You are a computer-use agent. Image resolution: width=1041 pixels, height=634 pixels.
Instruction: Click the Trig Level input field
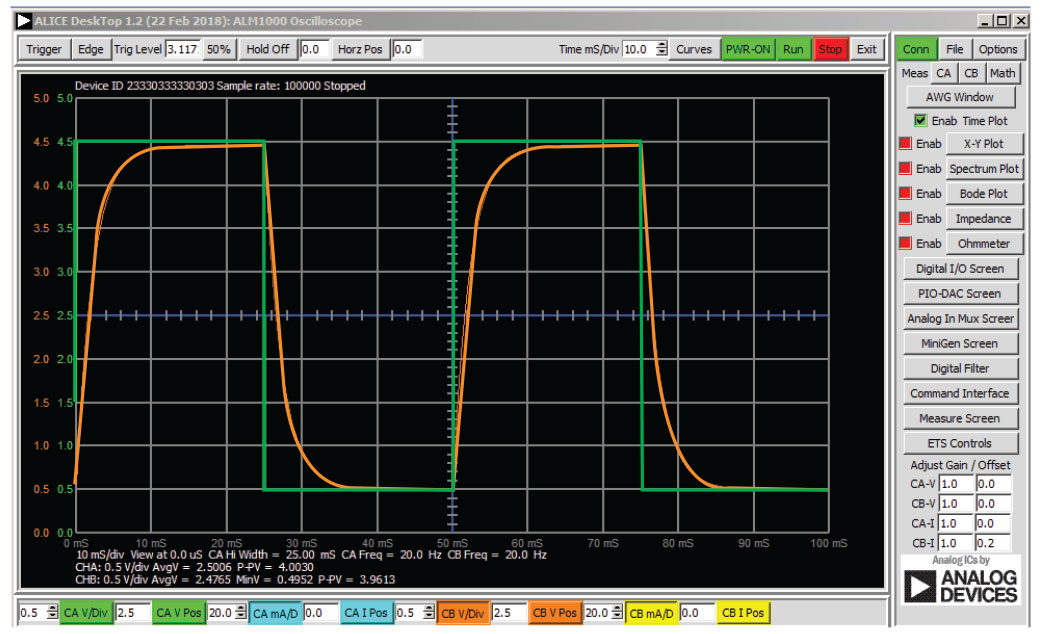tap(183, 49)
